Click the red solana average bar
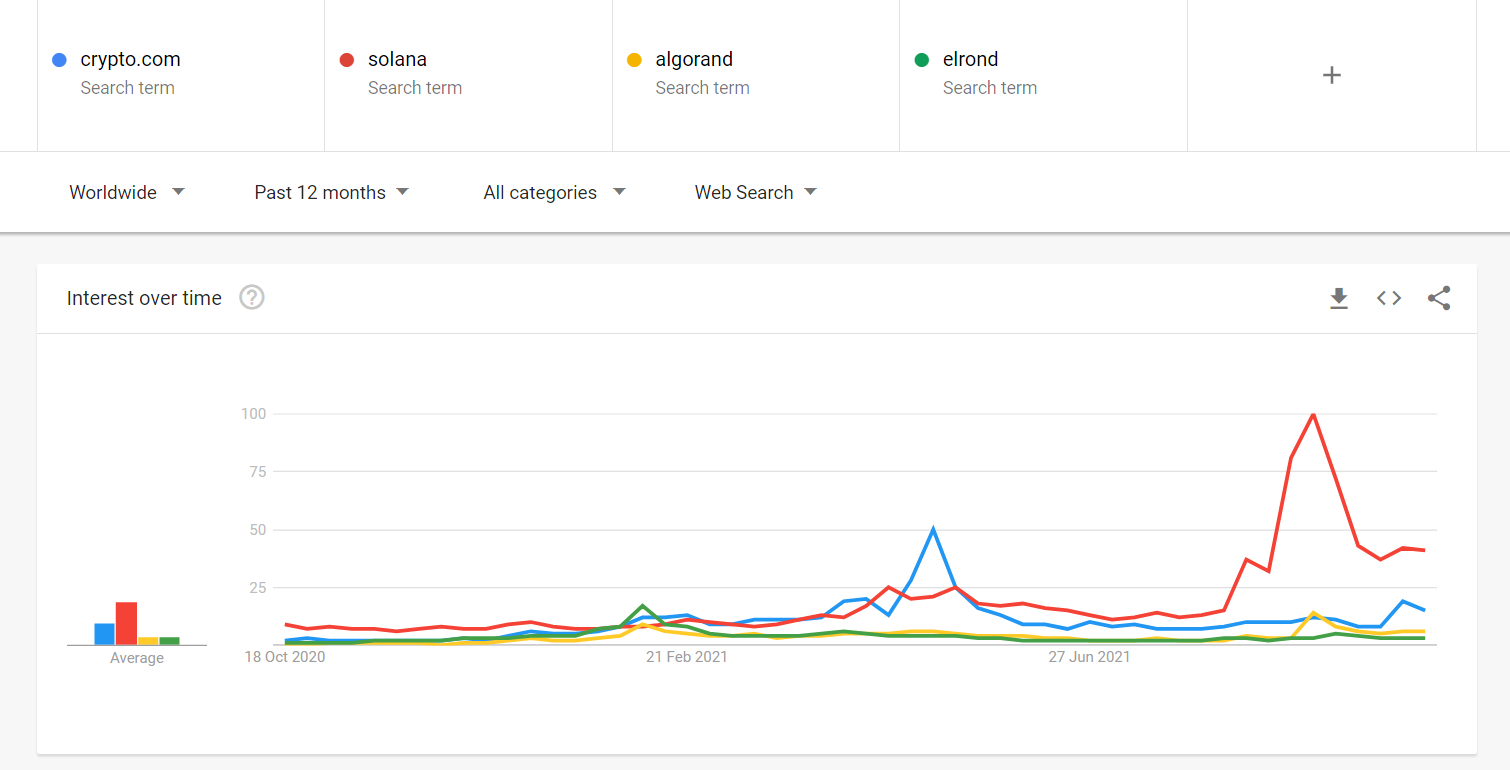Screen dimensions: 1510x770 [126, 623]
